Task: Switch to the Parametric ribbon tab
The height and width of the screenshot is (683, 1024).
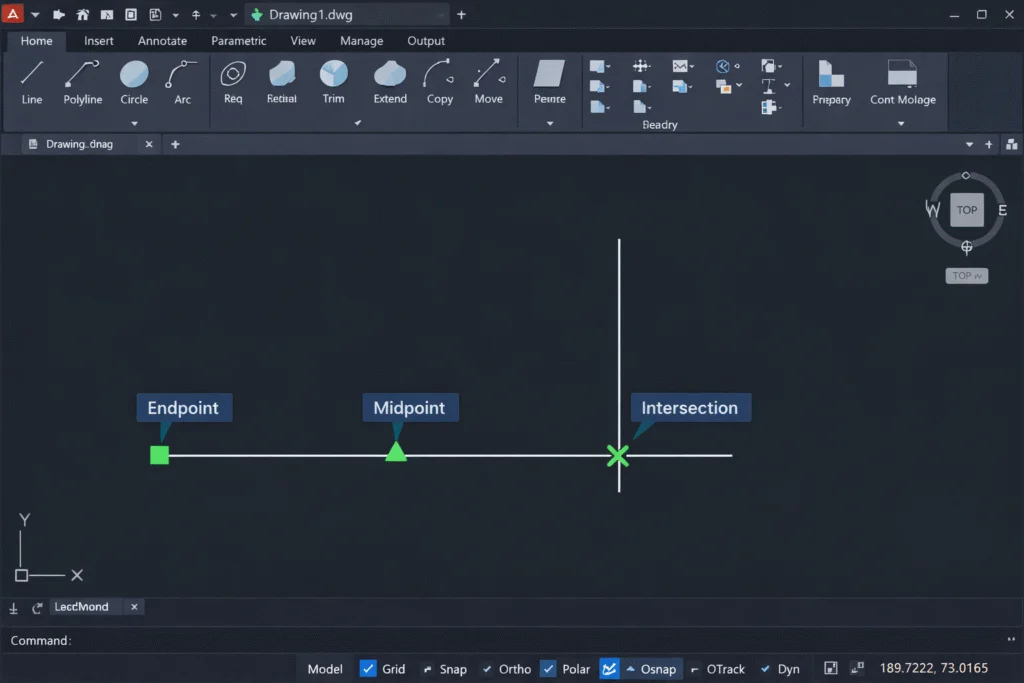Action: pos(238,41)
